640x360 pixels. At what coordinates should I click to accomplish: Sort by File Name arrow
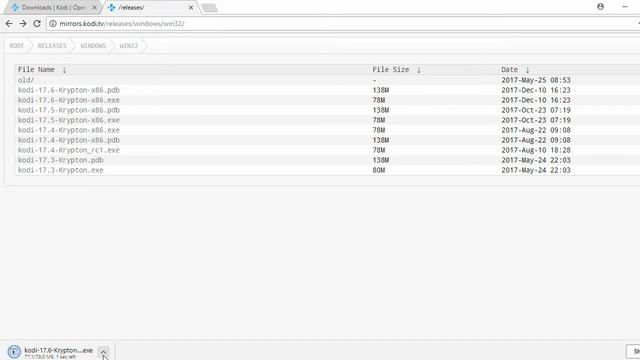click(64, 70)
